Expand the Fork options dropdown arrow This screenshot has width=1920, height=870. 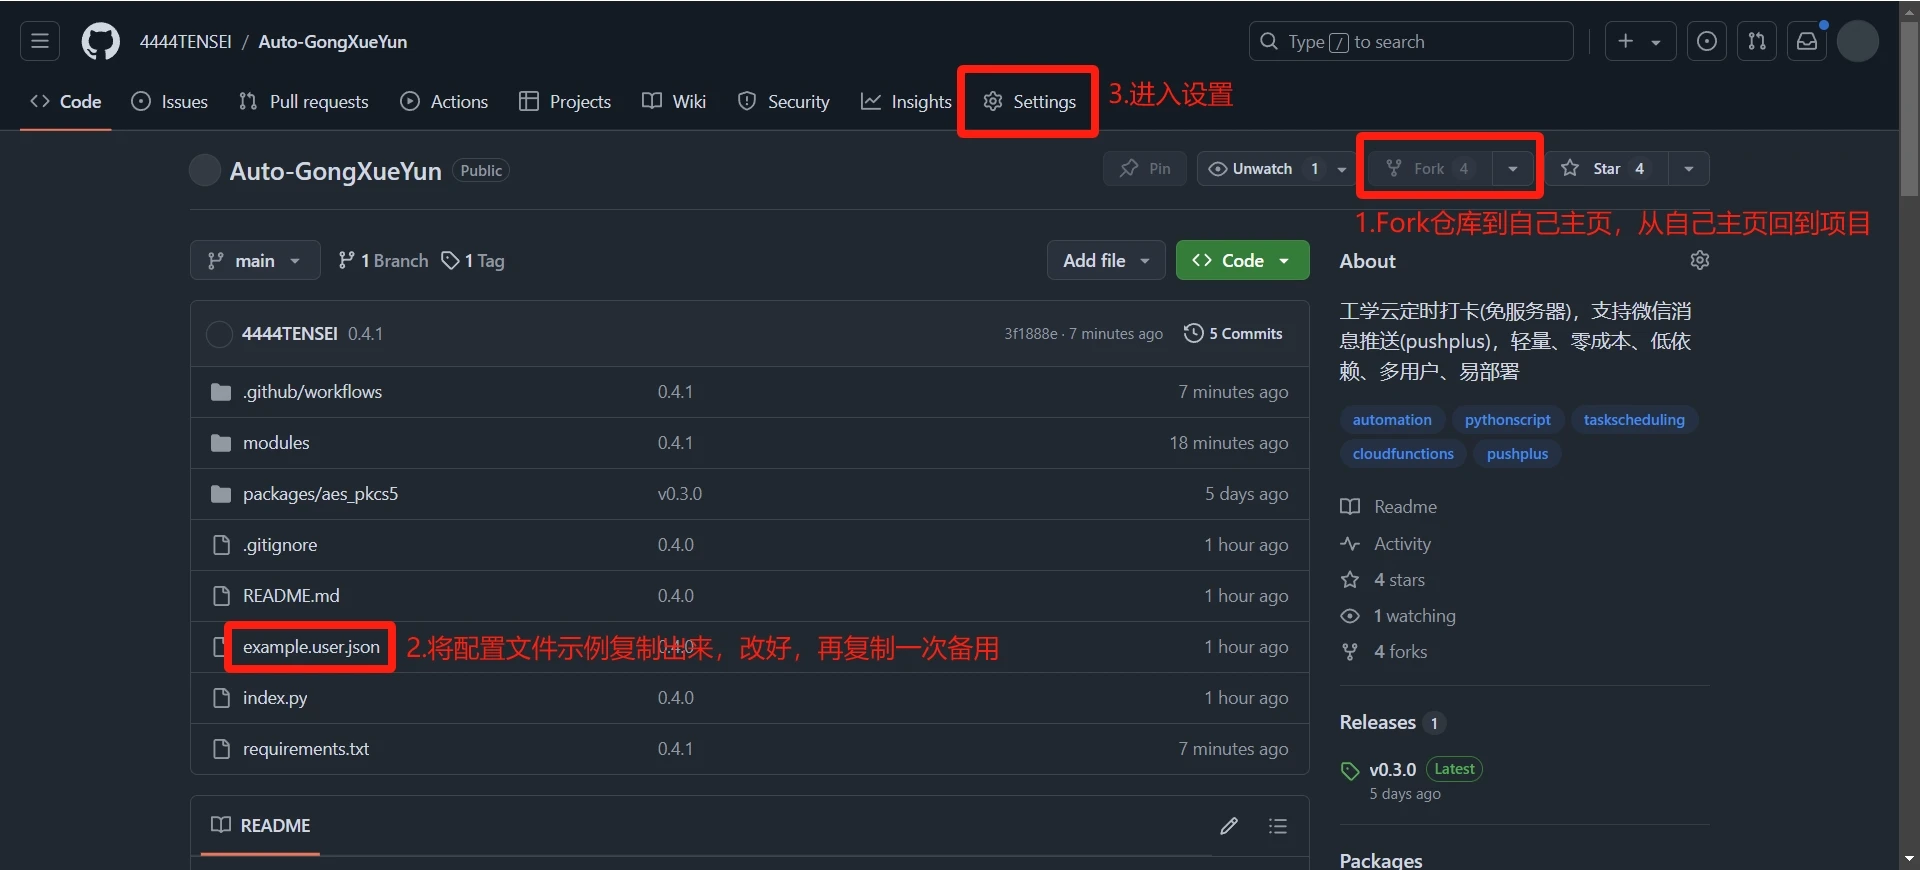coord(1513,169)
